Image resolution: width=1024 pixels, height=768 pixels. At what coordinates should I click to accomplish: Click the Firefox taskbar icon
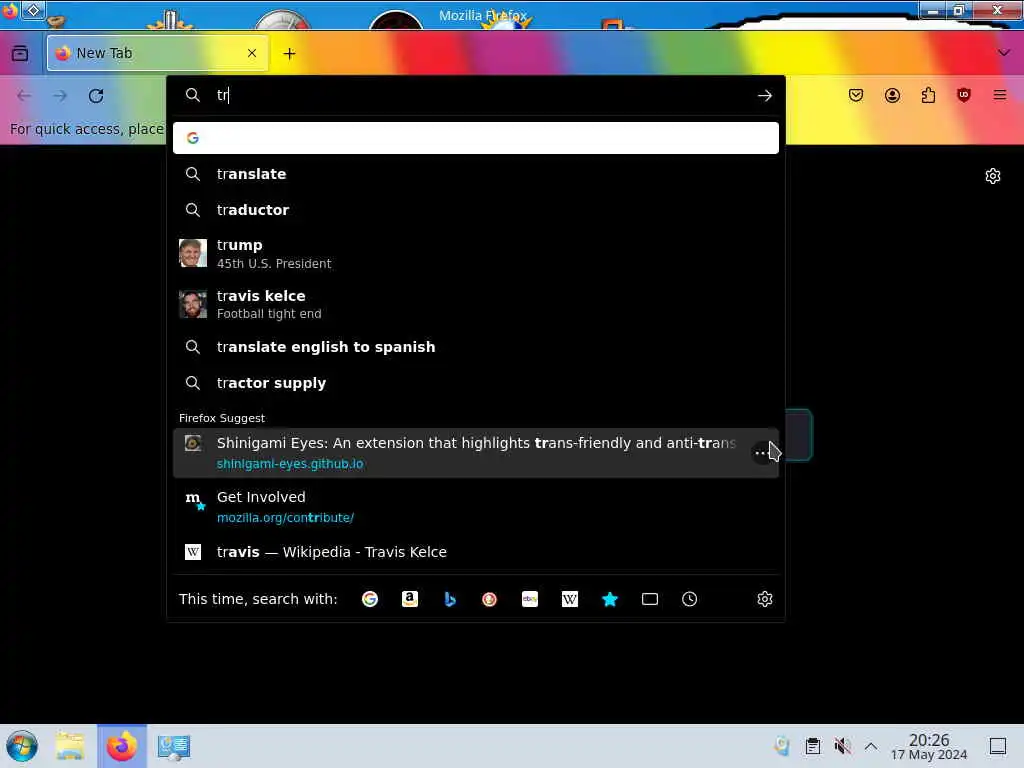[121, 746]
